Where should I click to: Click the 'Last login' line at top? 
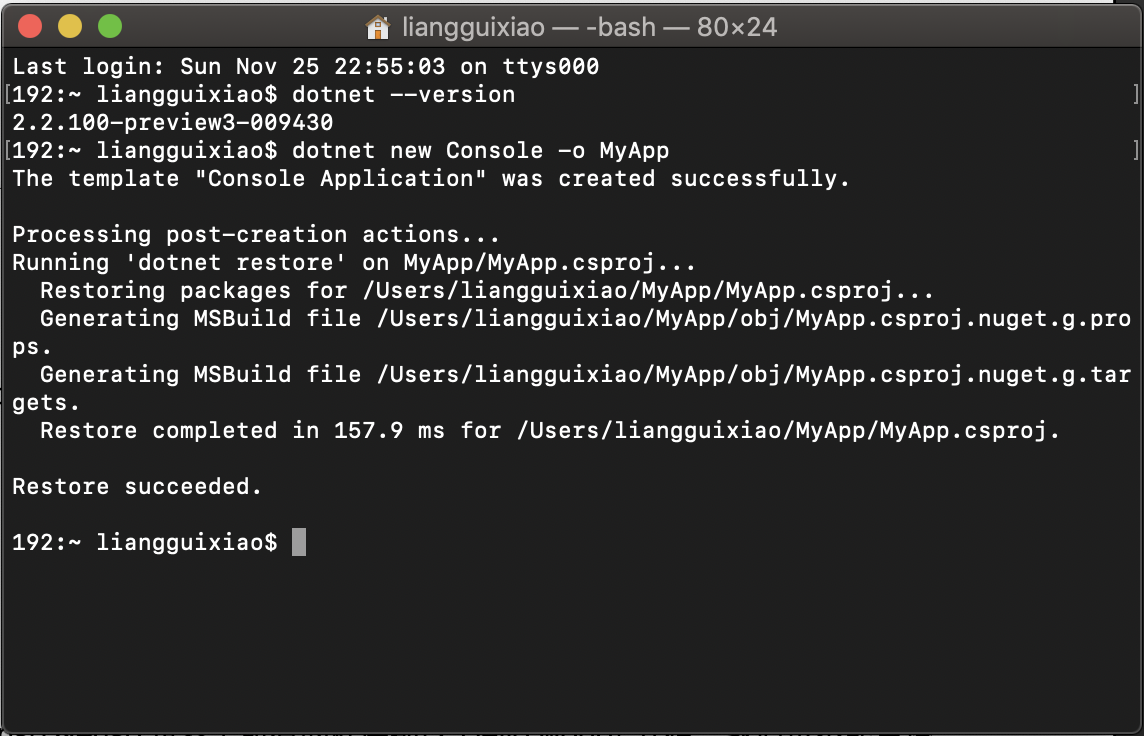tap(306, 66)
